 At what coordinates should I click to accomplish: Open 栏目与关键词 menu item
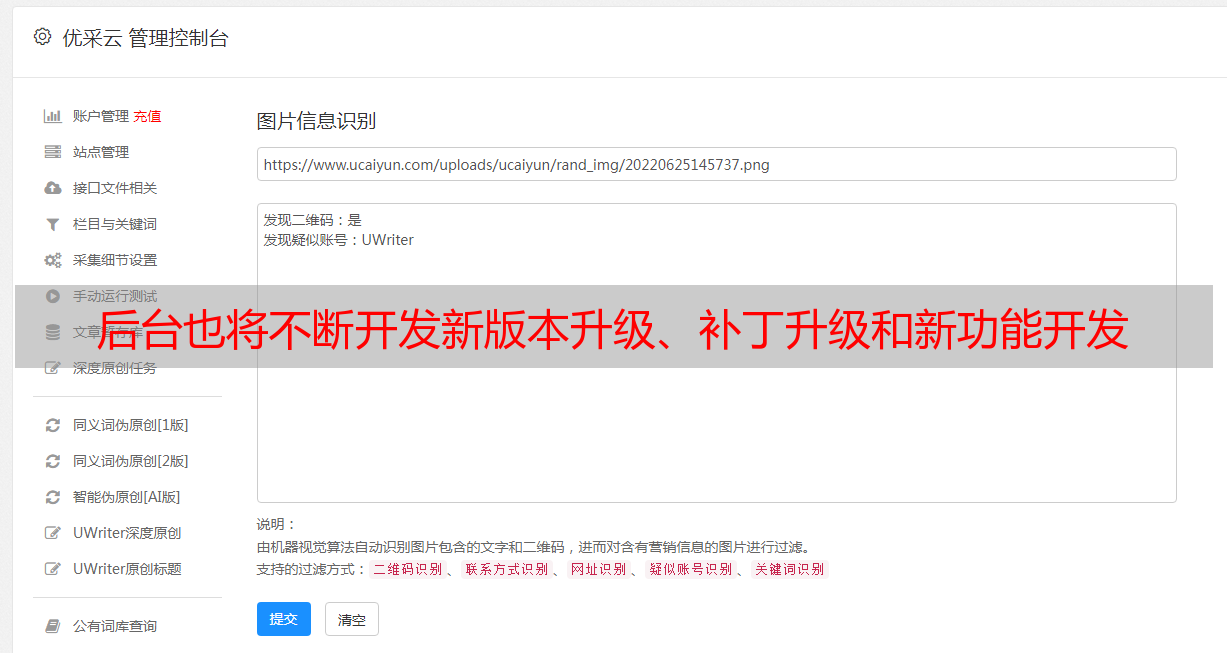115,224
